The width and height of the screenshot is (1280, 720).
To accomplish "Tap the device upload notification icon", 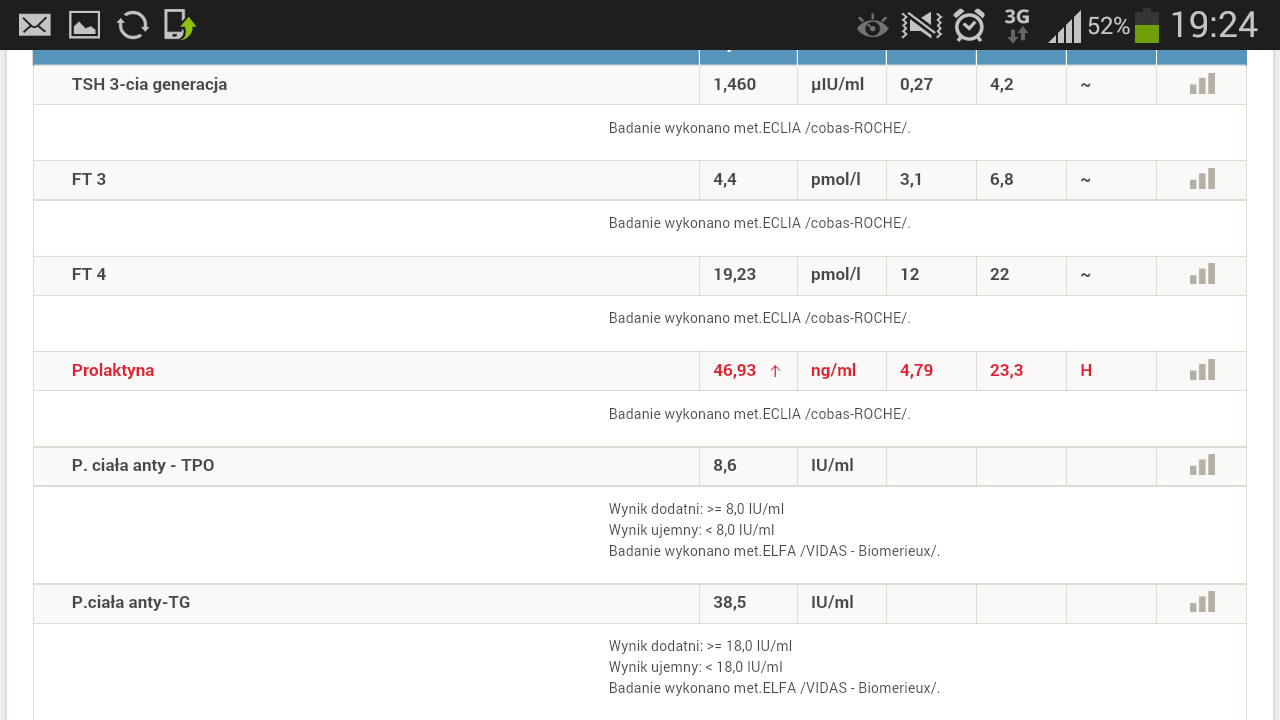I will (x=179, y=25).
